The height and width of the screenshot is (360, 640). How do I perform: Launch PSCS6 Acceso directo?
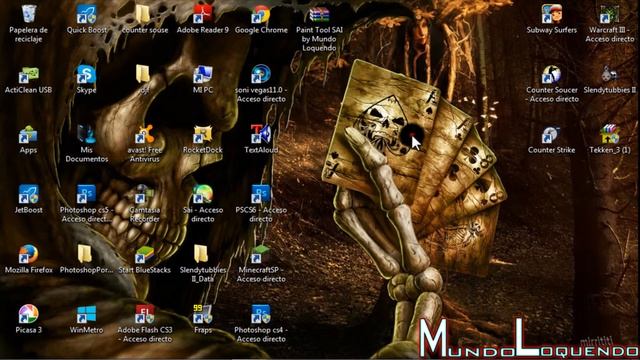[x=261, y=195]
